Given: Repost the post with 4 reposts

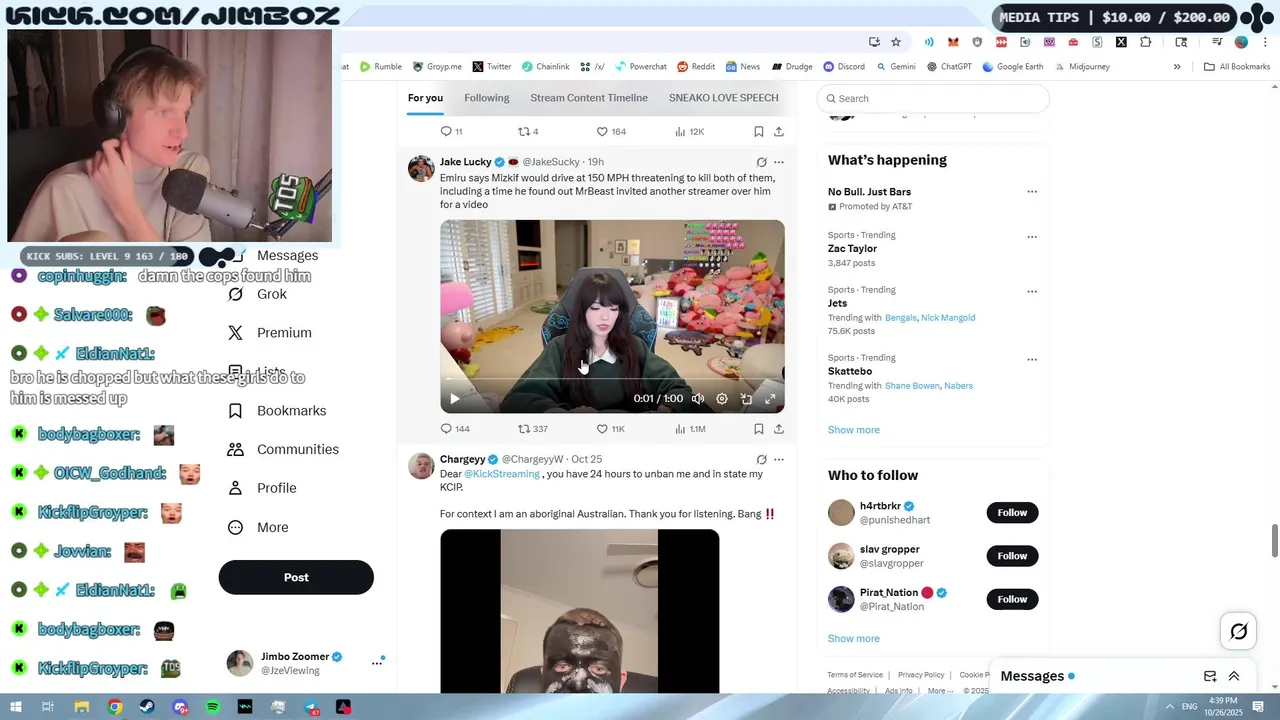Looking at the screenshot, I should (528, 132).
